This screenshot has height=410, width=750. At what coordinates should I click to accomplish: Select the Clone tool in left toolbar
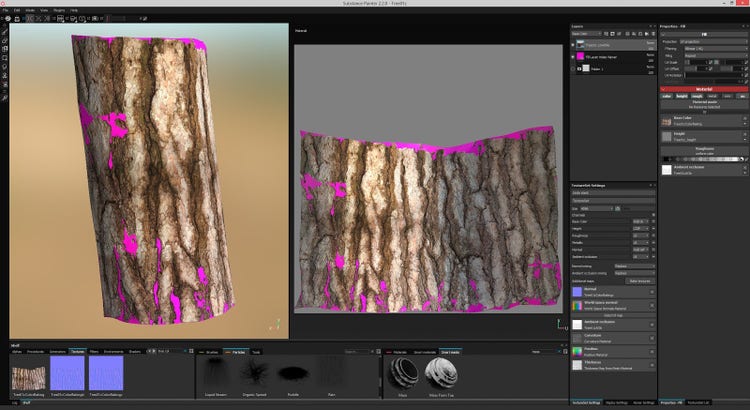click(x=5, y=76)
